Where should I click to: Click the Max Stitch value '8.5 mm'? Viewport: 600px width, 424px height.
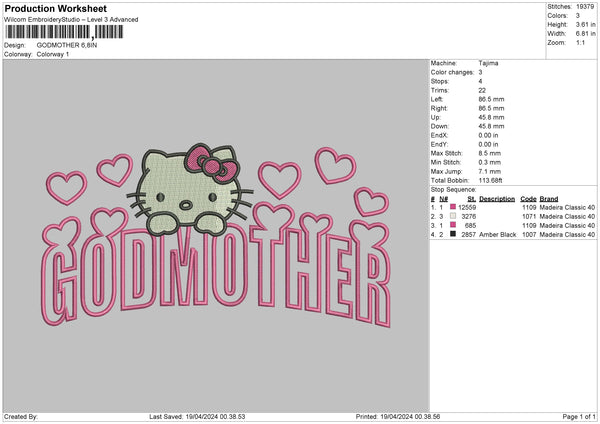[x=489, y=153]
